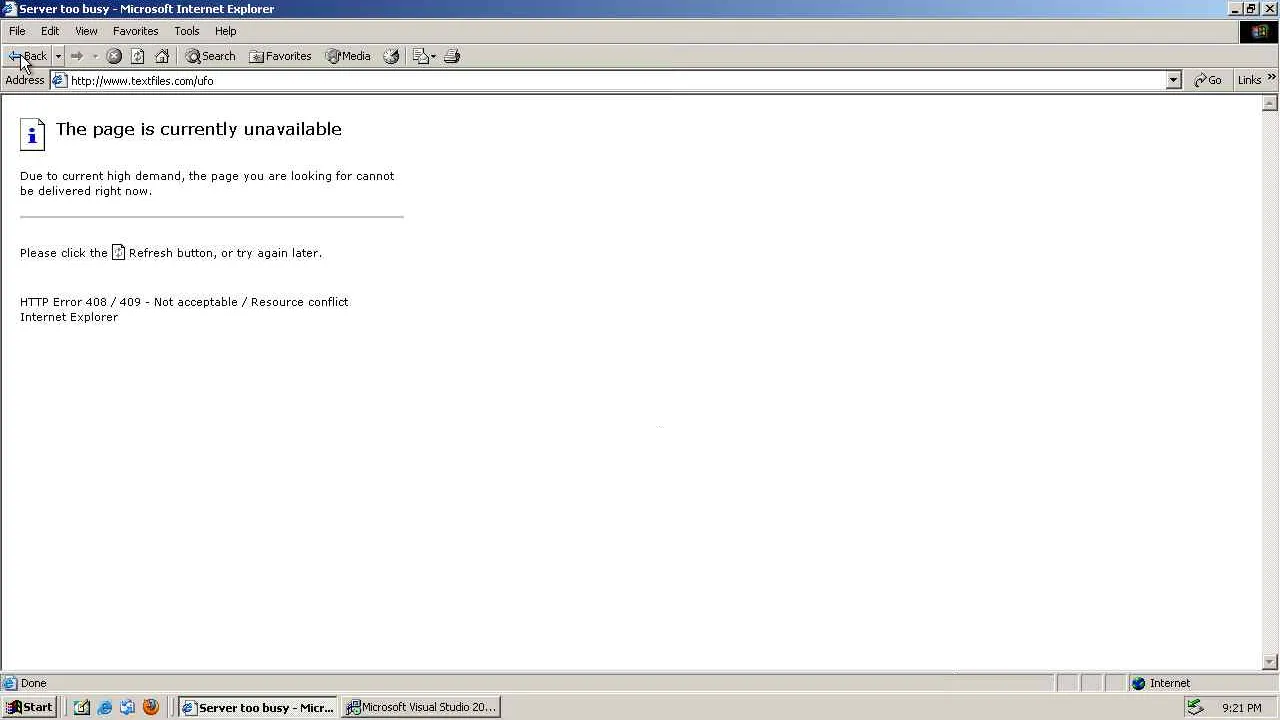Select the heading 'The page is currently unavailable'
Viewport: 1280px width, 720px height.
point(199,129)
